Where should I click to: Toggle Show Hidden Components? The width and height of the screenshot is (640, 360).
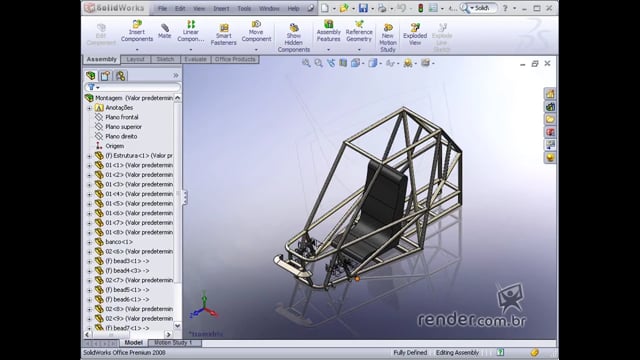[x=293, y=38]
